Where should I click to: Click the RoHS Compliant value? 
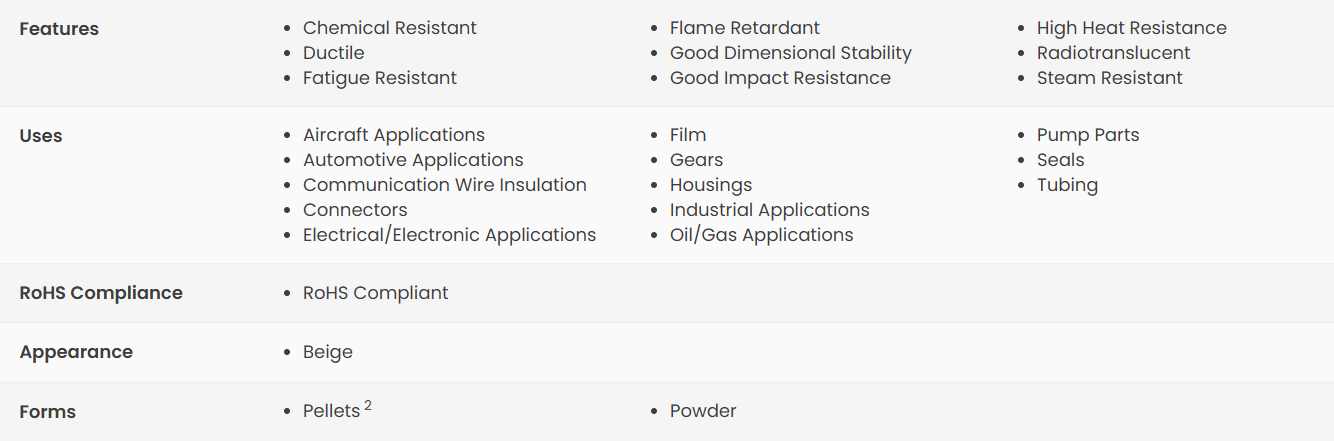376,293
